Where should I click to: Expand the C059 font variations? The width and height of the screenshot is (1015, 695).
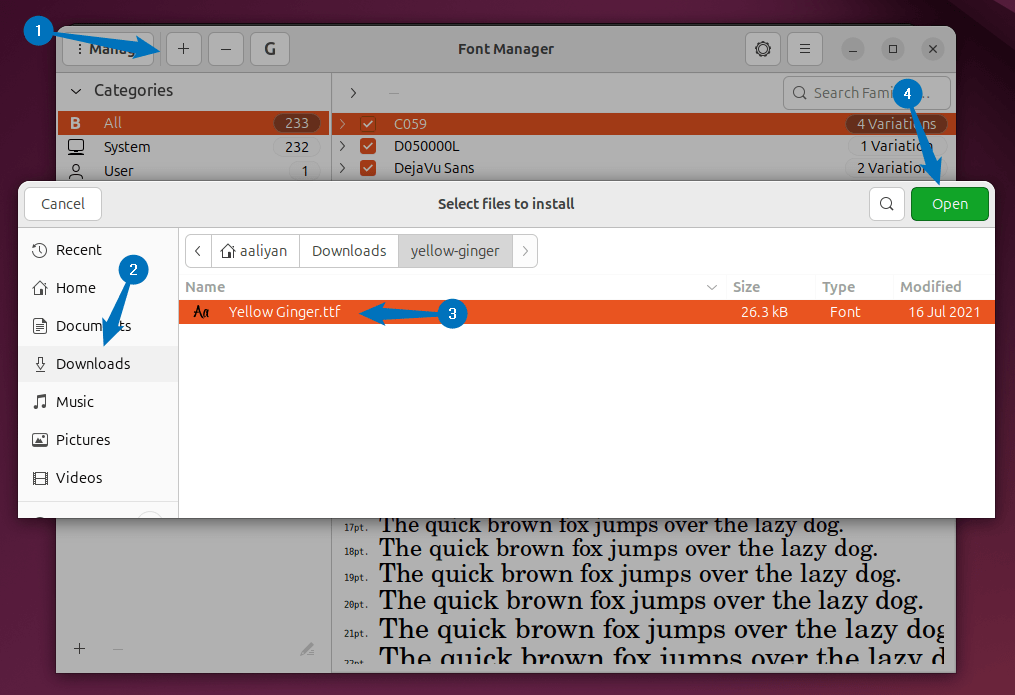[341, 123]
